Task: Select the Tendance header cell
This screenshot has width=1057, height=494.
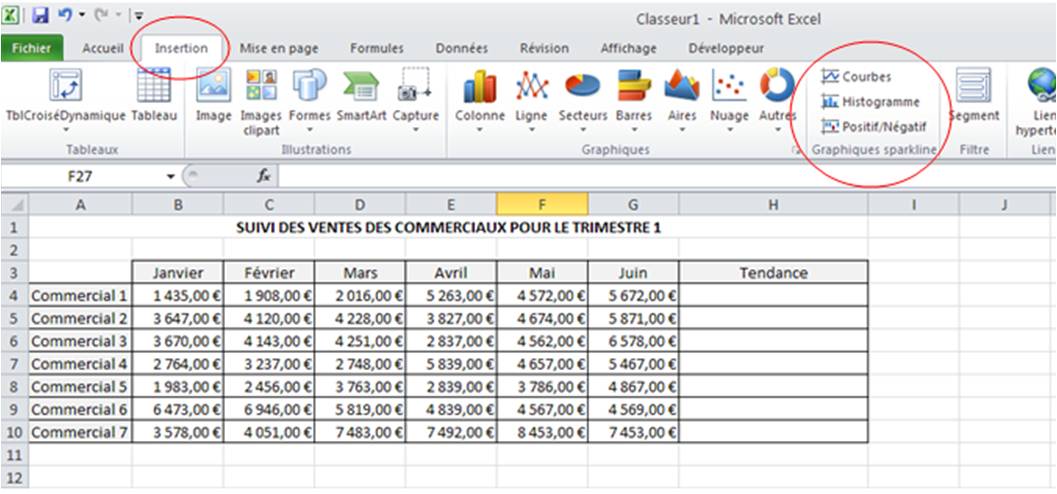Action: coord(773,273)
